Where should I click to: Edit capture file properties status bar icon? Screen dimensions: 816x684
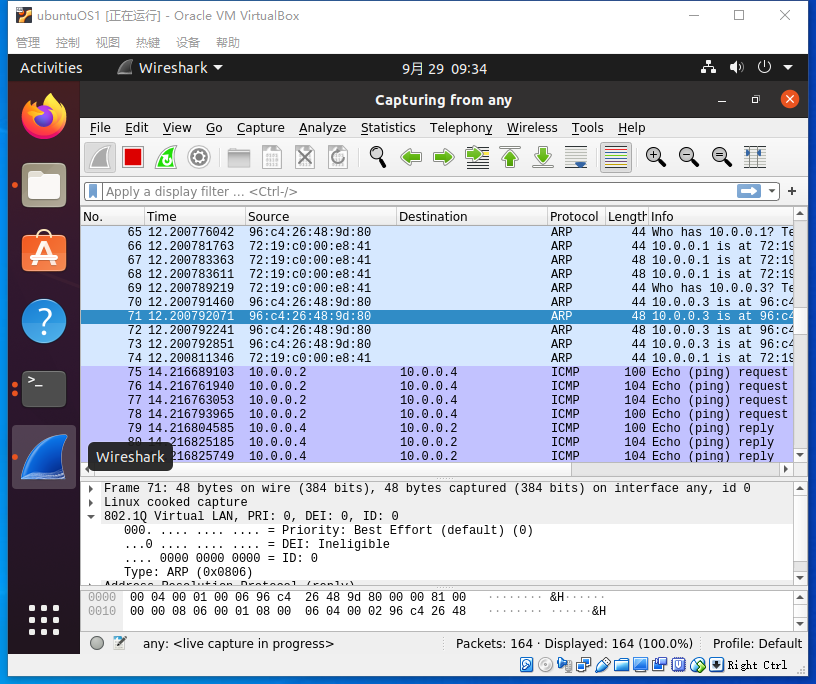[120, 643]
